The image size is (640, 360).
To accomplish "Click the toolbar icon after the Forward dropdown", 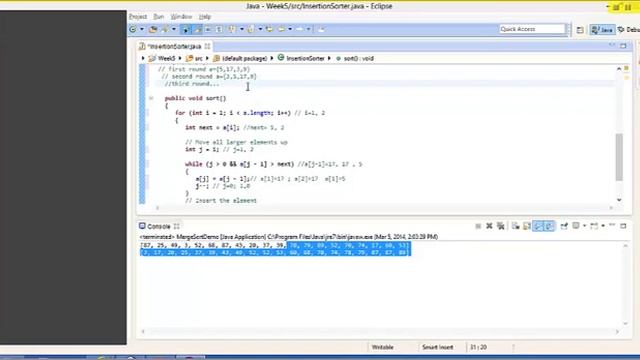I will (x=321, y=29).
